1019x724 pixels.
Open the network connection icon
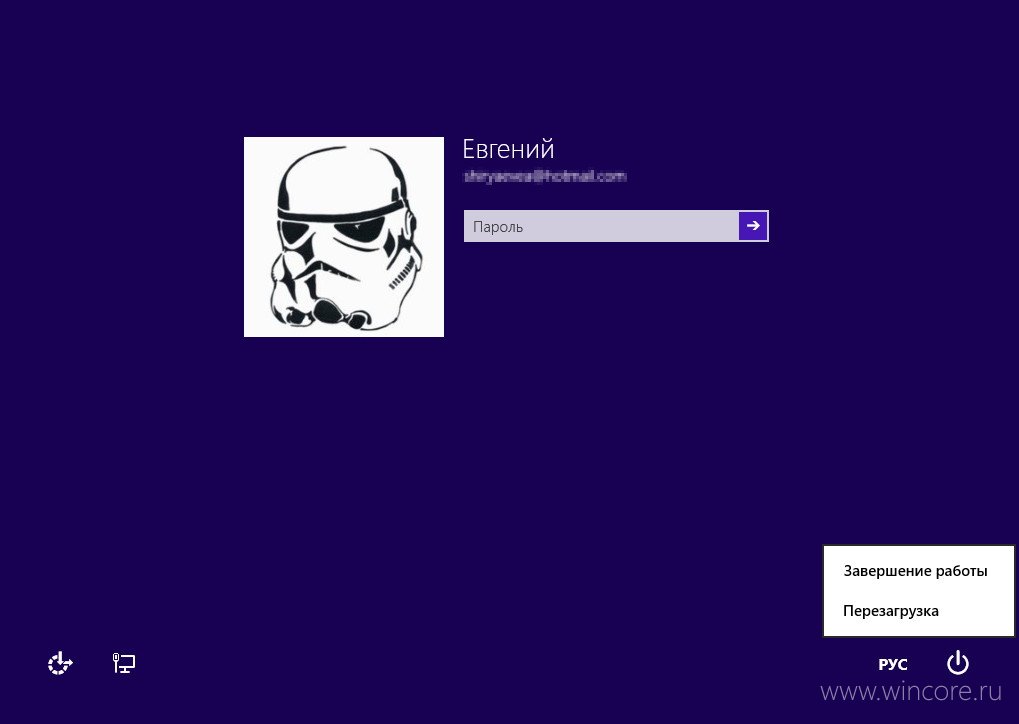[123, 663]
